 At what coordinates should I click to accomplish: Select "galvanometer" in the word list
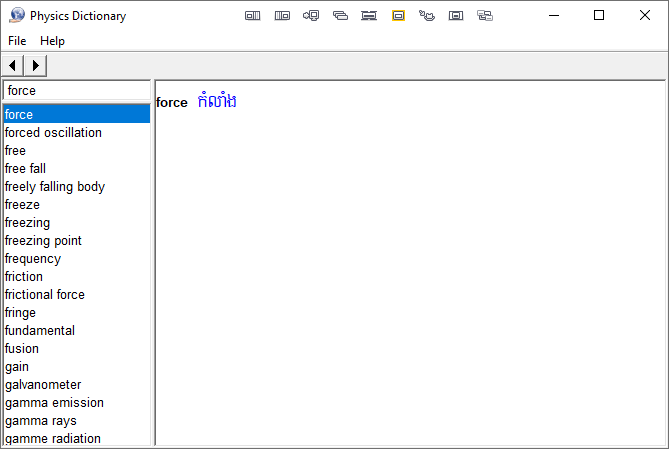[x=43, y=385]
